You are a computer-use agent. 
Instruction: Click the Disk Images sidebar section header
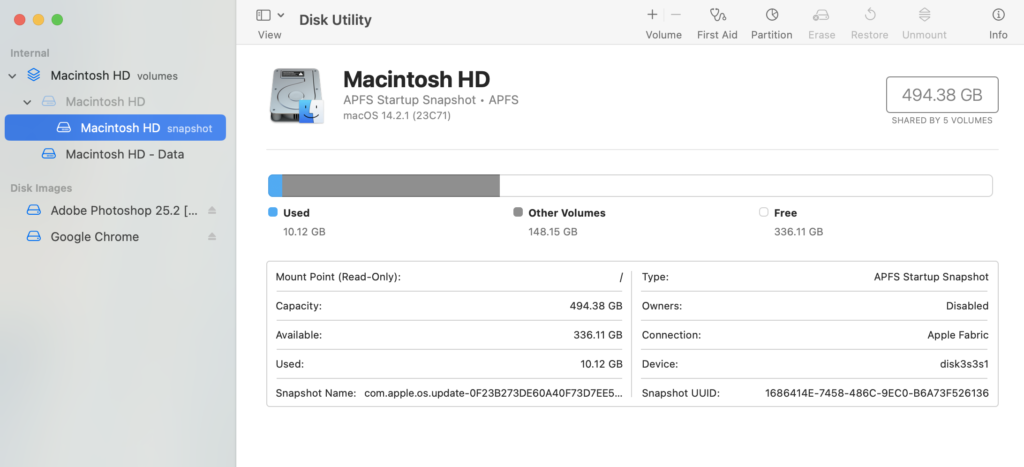[x=40, y=188]
